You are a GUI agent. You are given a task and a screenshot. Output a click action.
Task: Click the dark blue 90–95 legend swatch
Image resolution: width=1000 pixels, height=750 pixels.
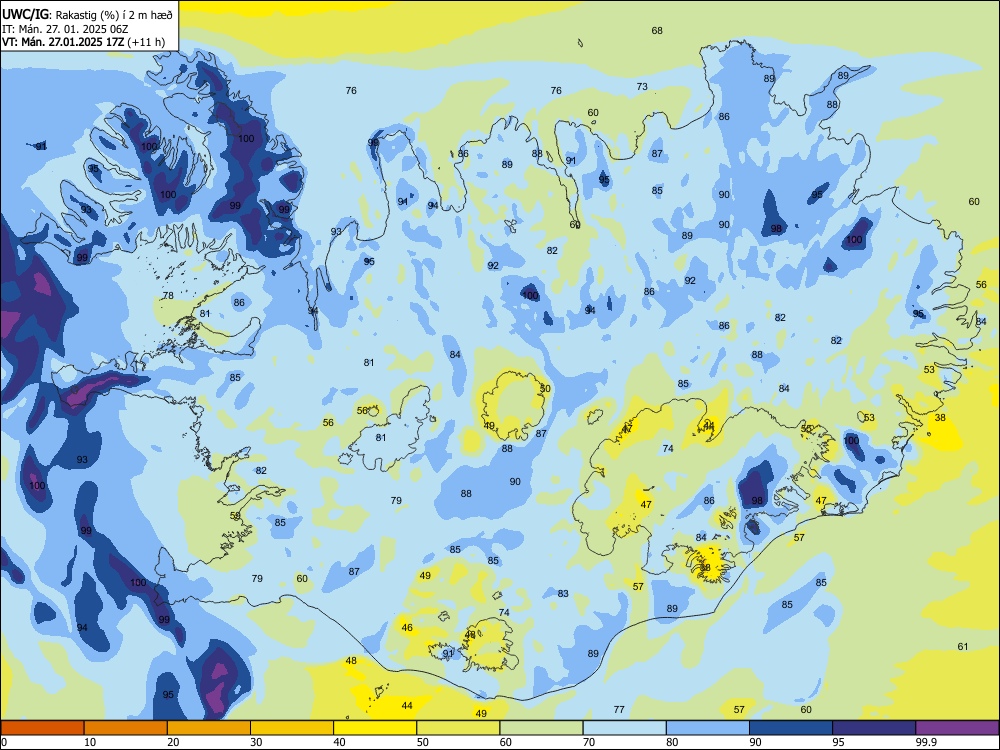point(791,728)
